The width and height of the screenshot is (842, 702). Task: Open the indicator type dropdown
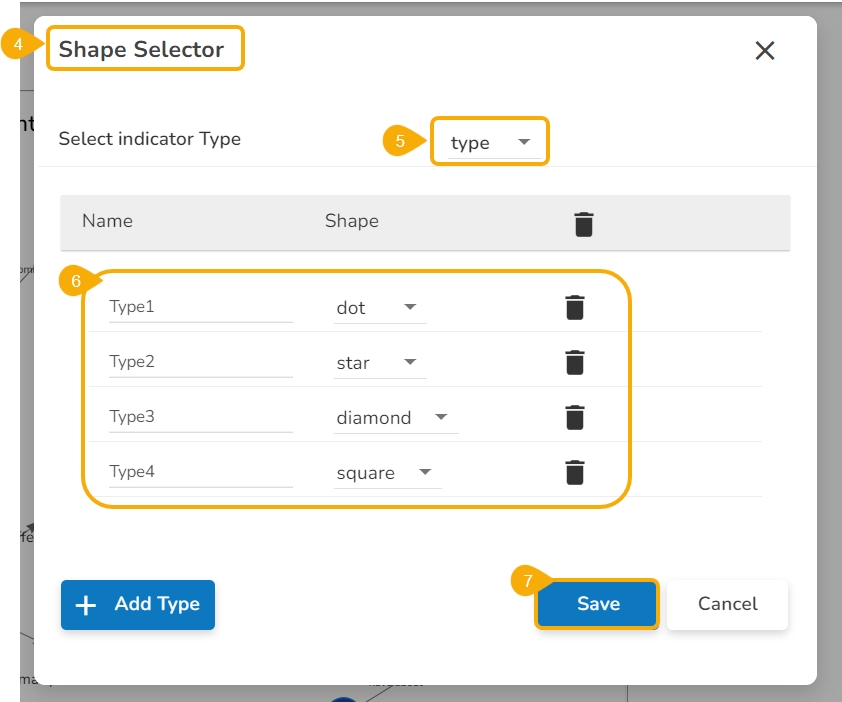tap(490, 143)
